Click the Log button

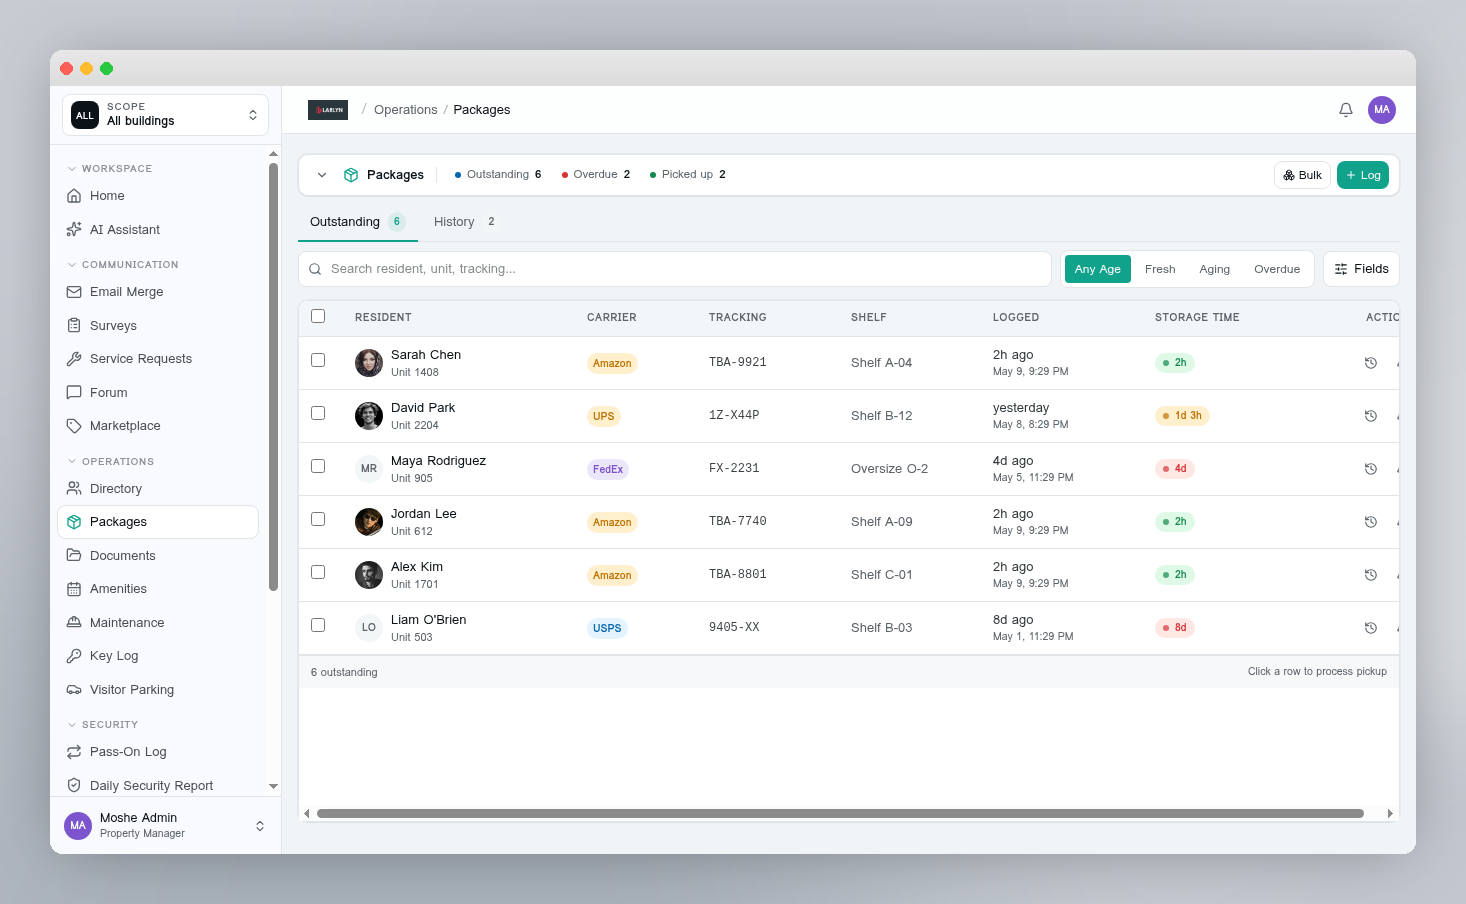tap(1363, 175)
